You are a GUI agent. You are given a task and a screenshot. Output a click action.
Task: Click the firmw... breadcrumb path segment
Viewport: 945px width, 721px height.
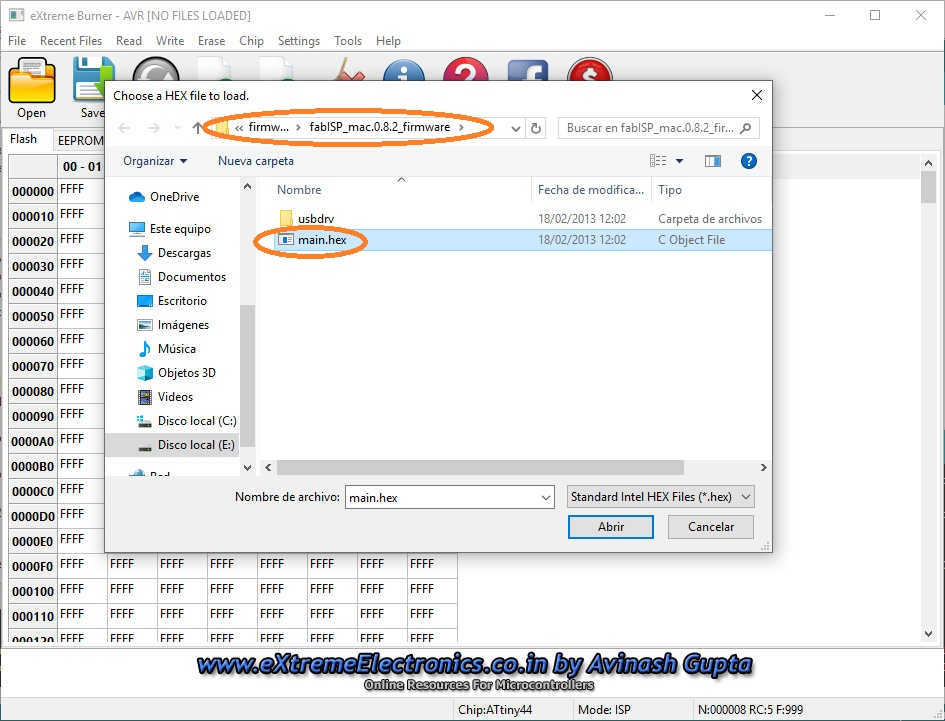point(268,127)
